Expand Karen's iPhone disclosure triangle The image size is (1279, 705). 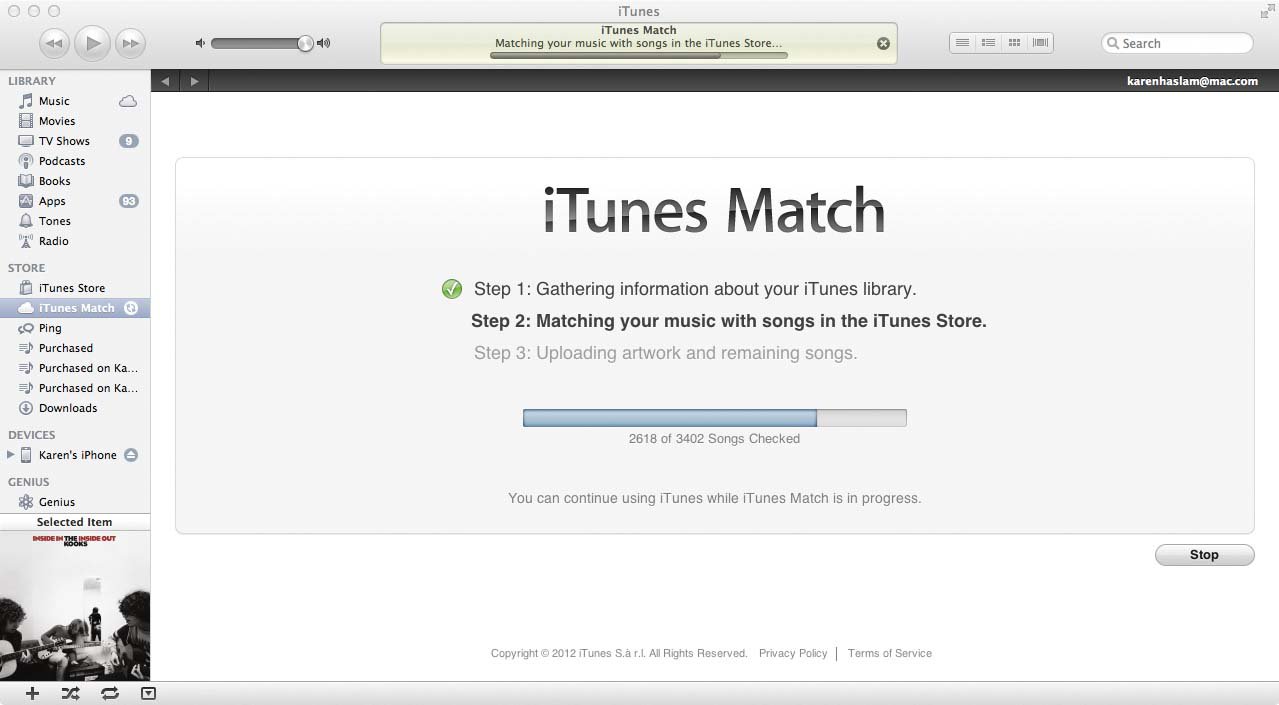11,455
